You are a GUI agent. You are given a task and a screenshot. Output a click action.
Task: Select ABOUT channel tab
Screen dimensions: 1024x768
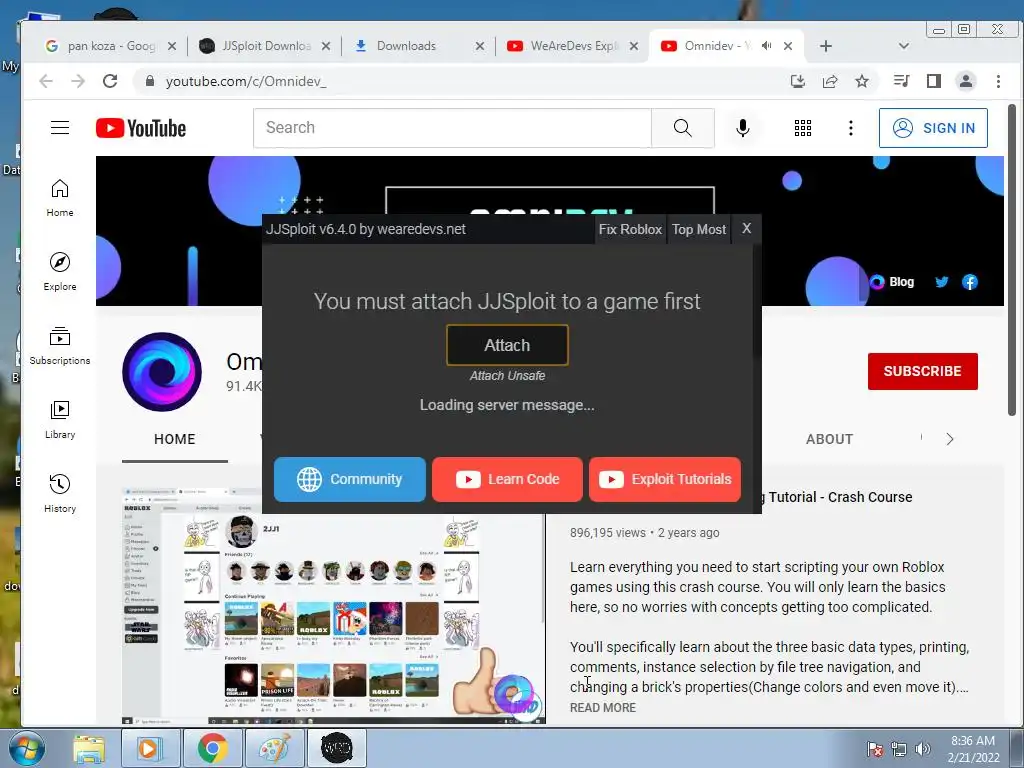[x=829, y=440]
